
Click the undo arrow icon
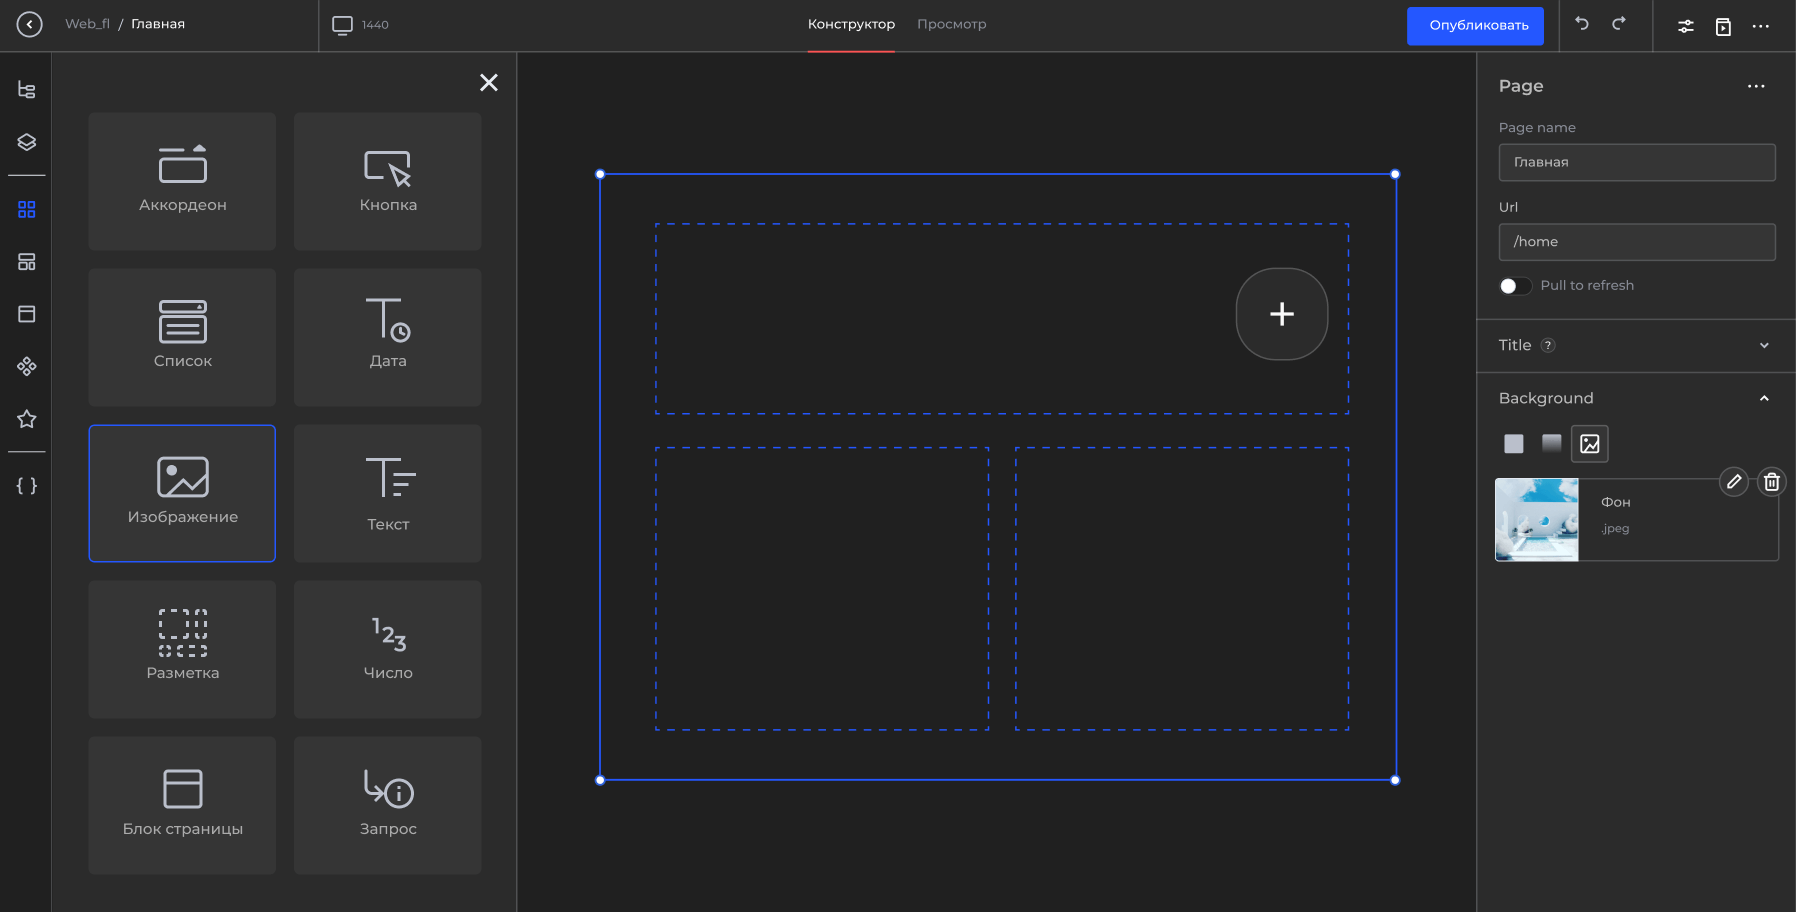pos(1582,24)
